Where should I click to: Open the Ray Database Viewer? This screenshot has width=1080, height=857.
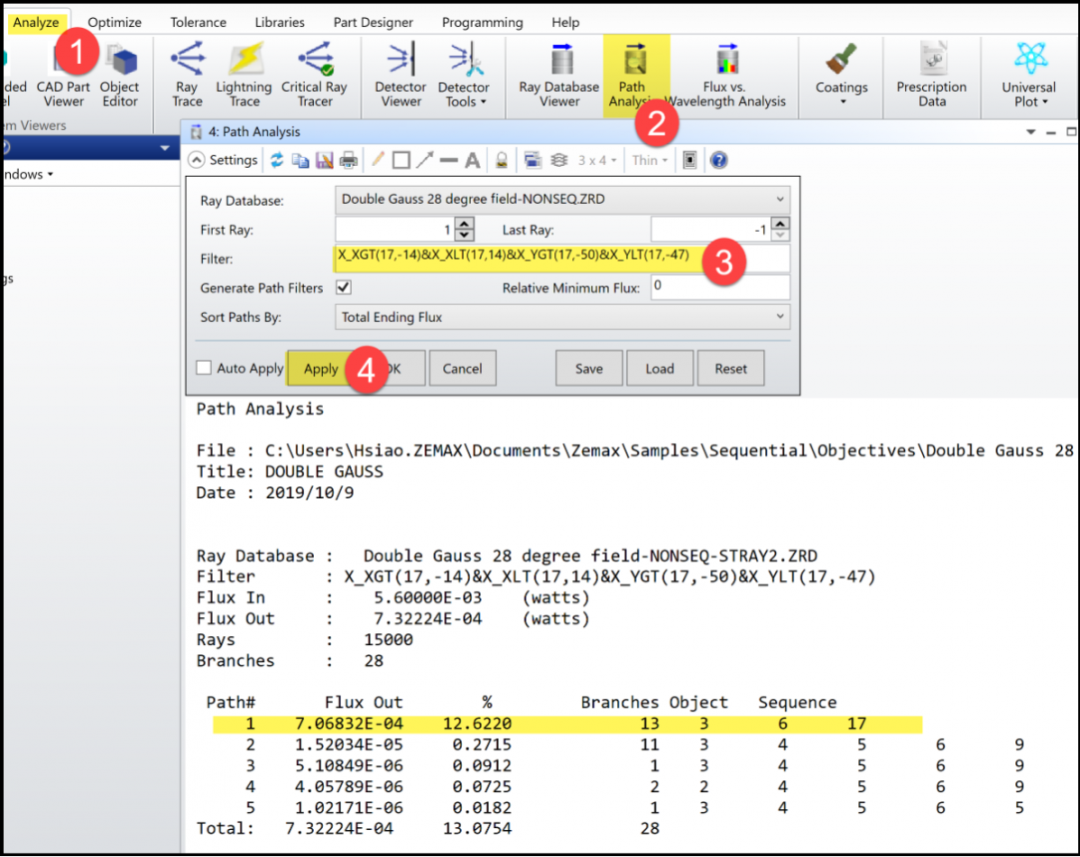click(x=559, y=76)
